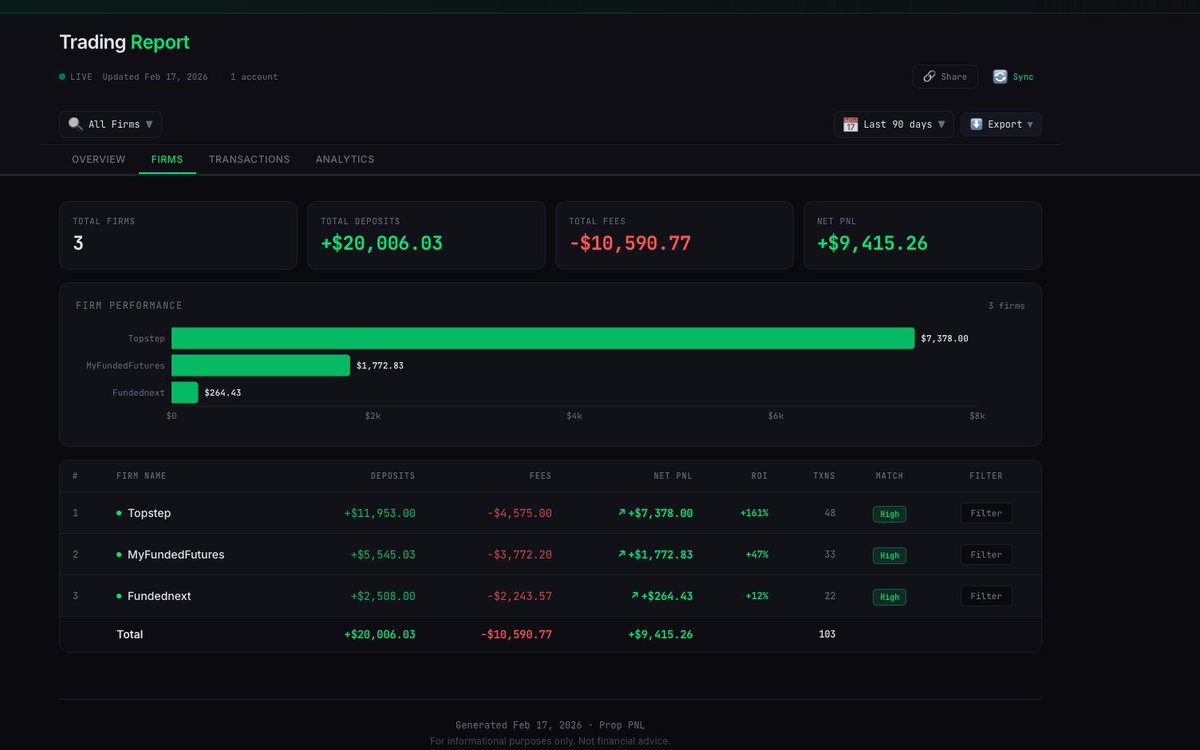
Task: Switch to the Overview tab
Action: [x=98, y=159]
